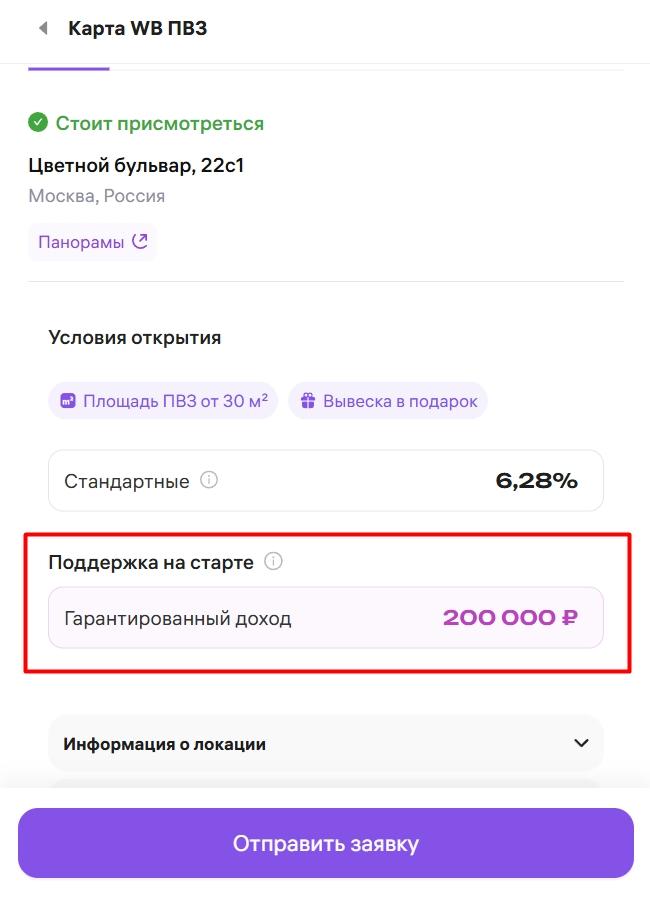Click the gift icon in Вывеска в подарок
Viewport: 650px width, 900px height.
[x=308, y=401]
